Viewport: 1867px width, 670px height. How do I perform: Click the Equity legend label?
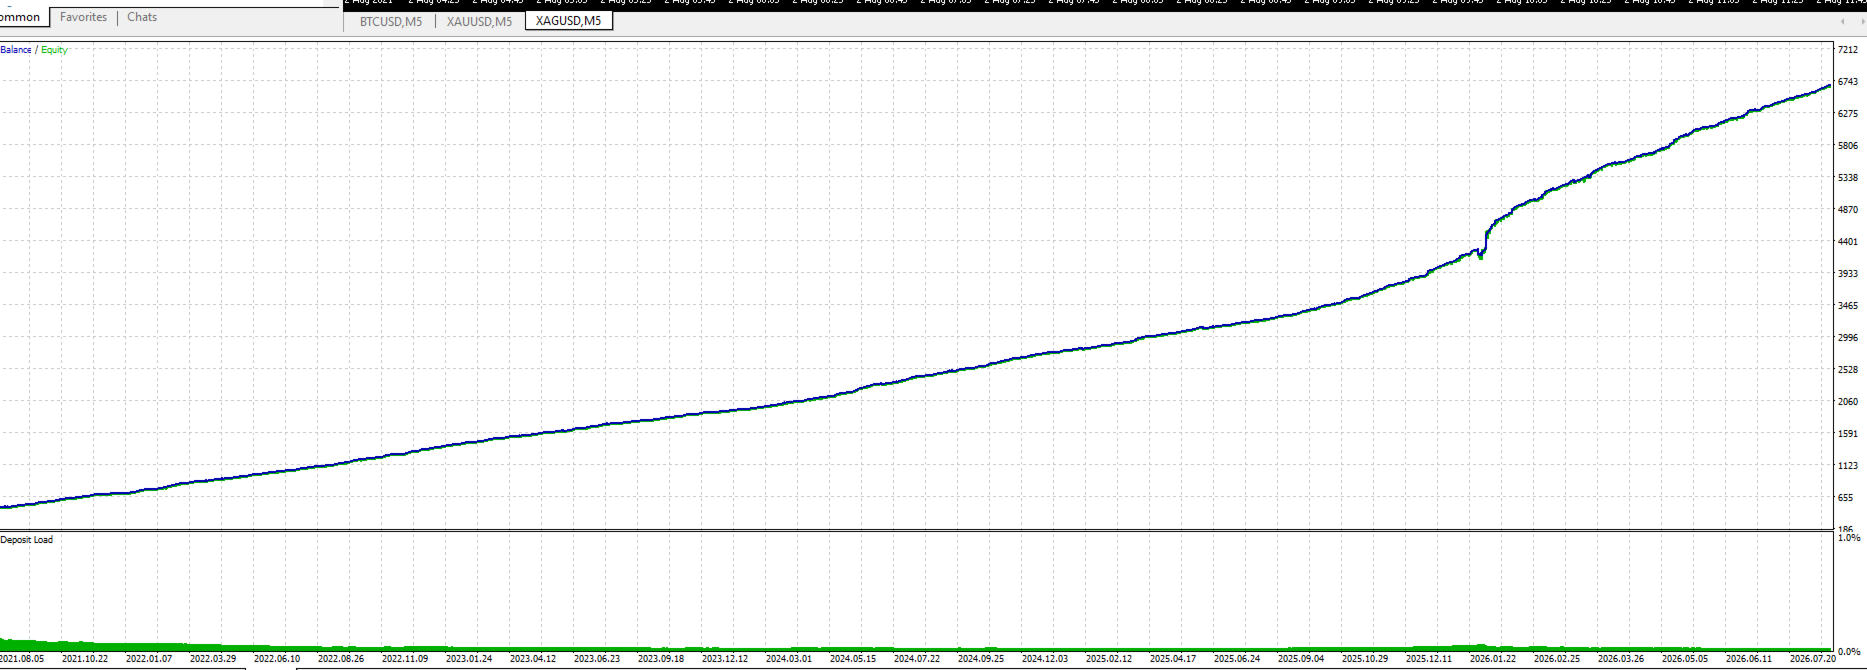[x=54, y=50]
